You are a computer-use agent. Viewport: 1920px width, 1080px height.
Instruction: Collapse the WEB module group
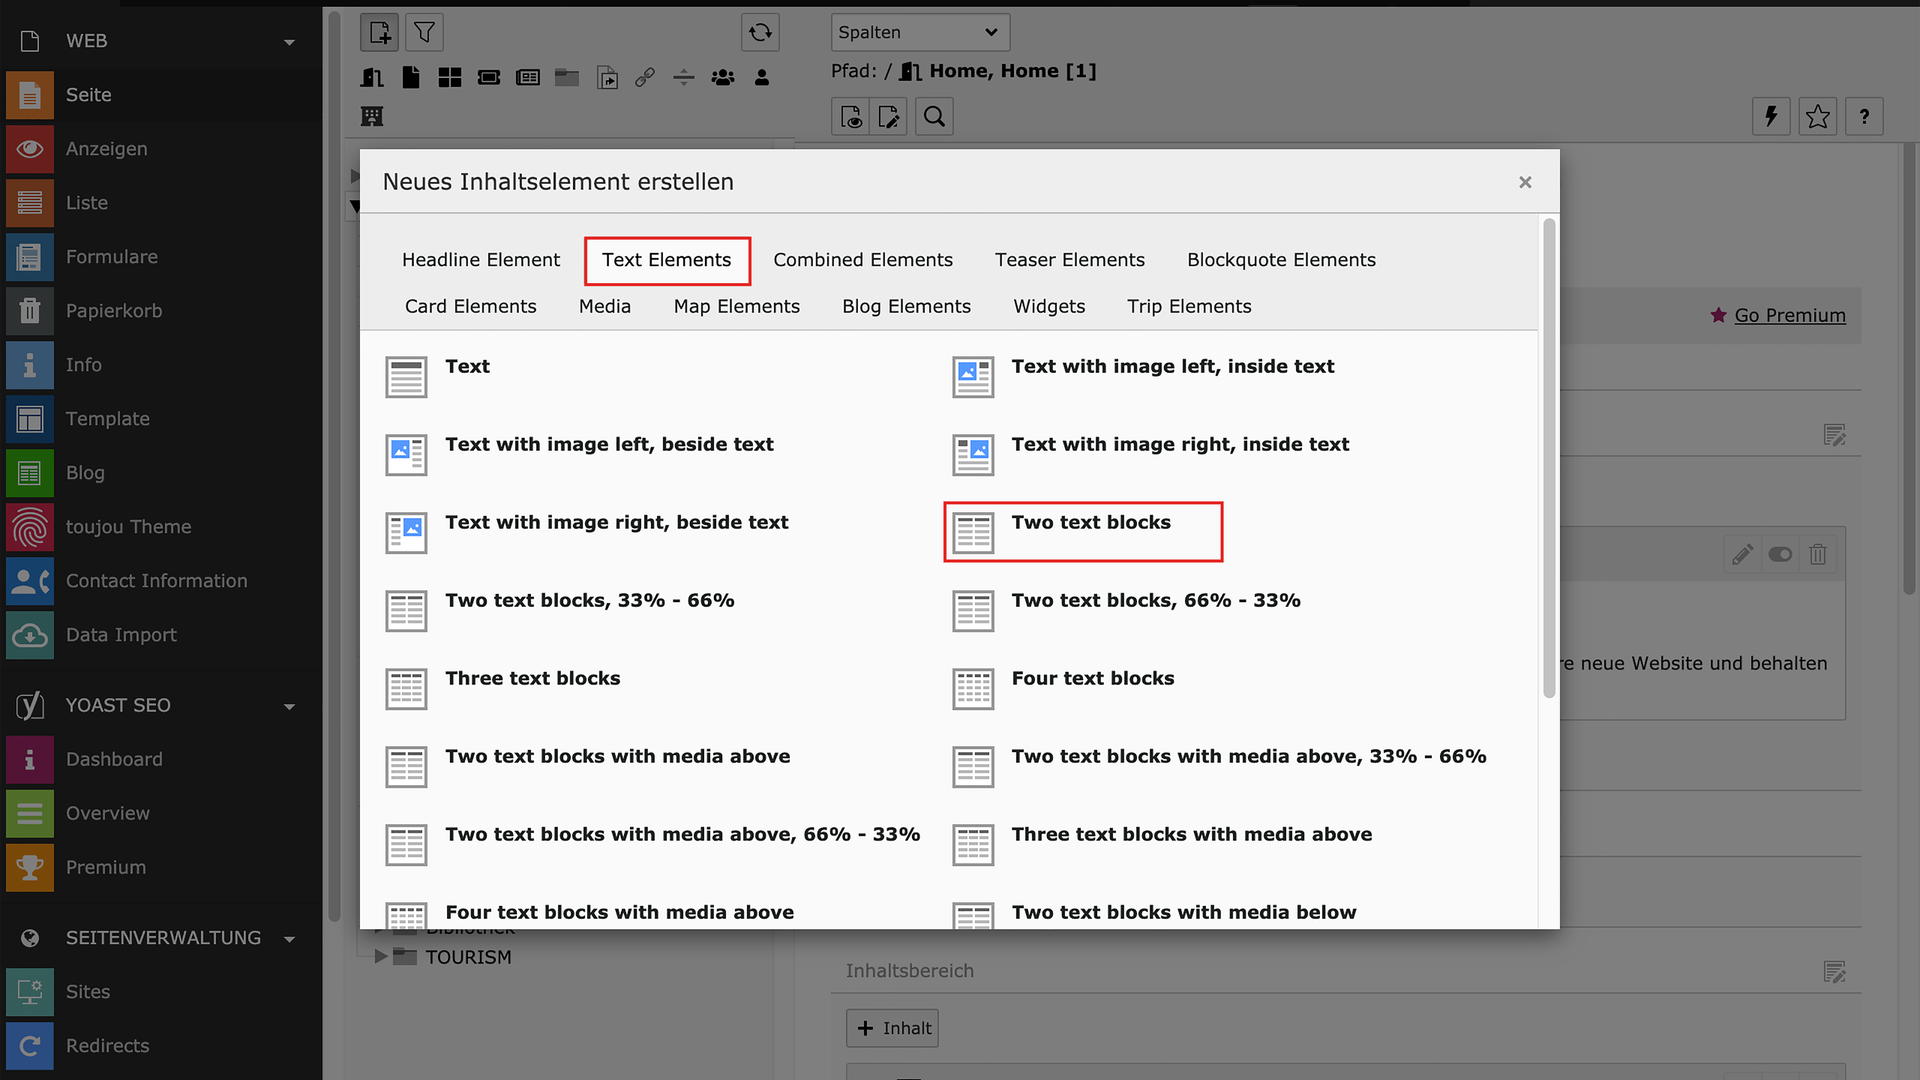pyautogui.click(x=289, y=42)
